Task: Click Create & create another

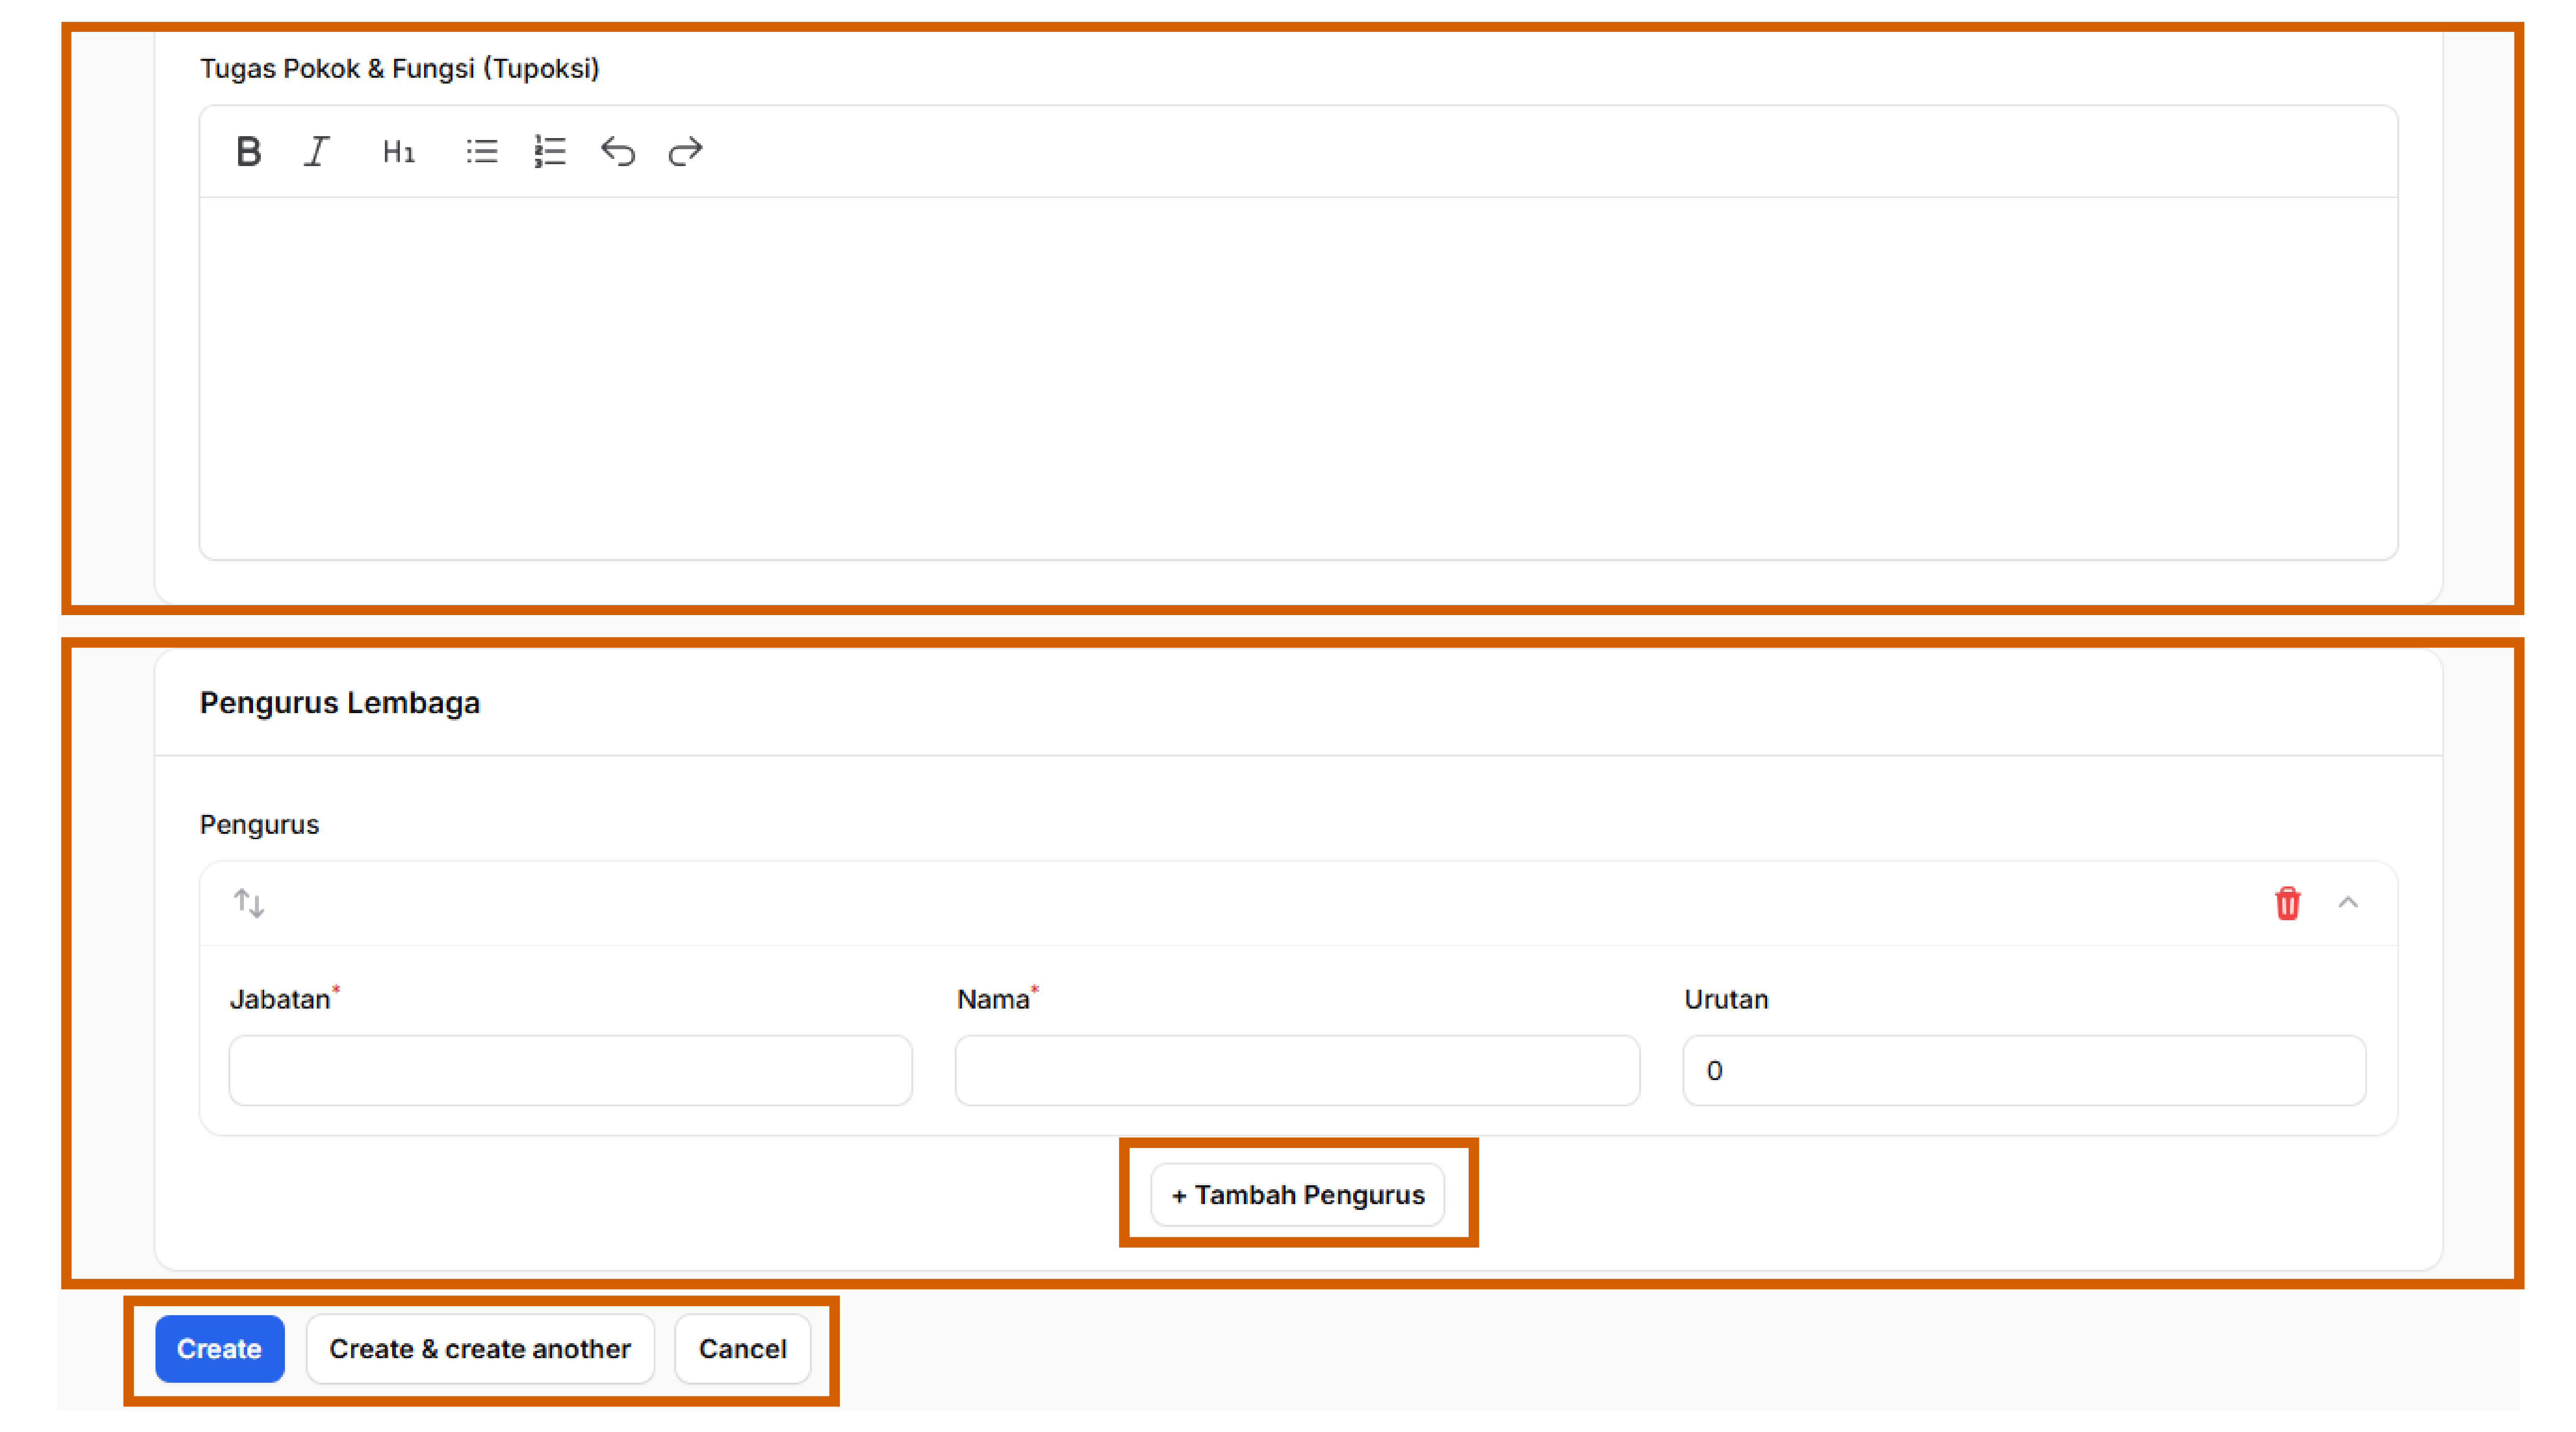Action: (x=480, y=1349)
